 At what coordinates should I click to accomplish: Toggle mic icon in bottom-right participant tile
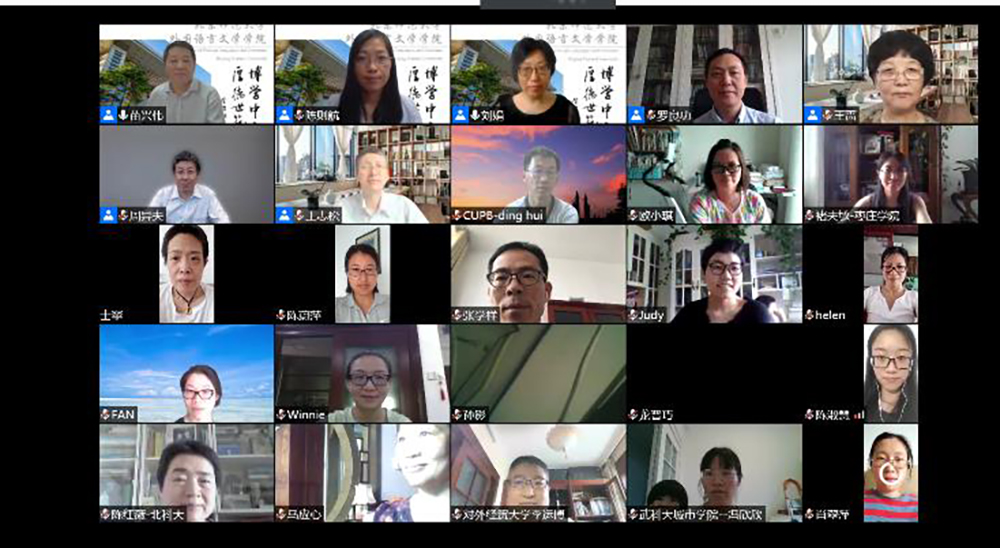pos(809,514)
